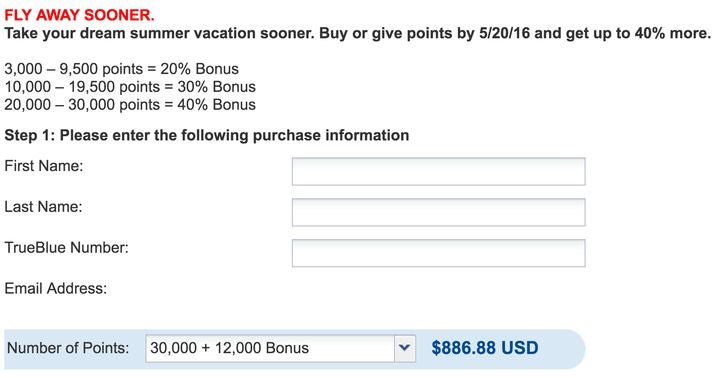Click the $886.88 USD price text
This screenshot has width=720, height=377.
pos(484,348)
